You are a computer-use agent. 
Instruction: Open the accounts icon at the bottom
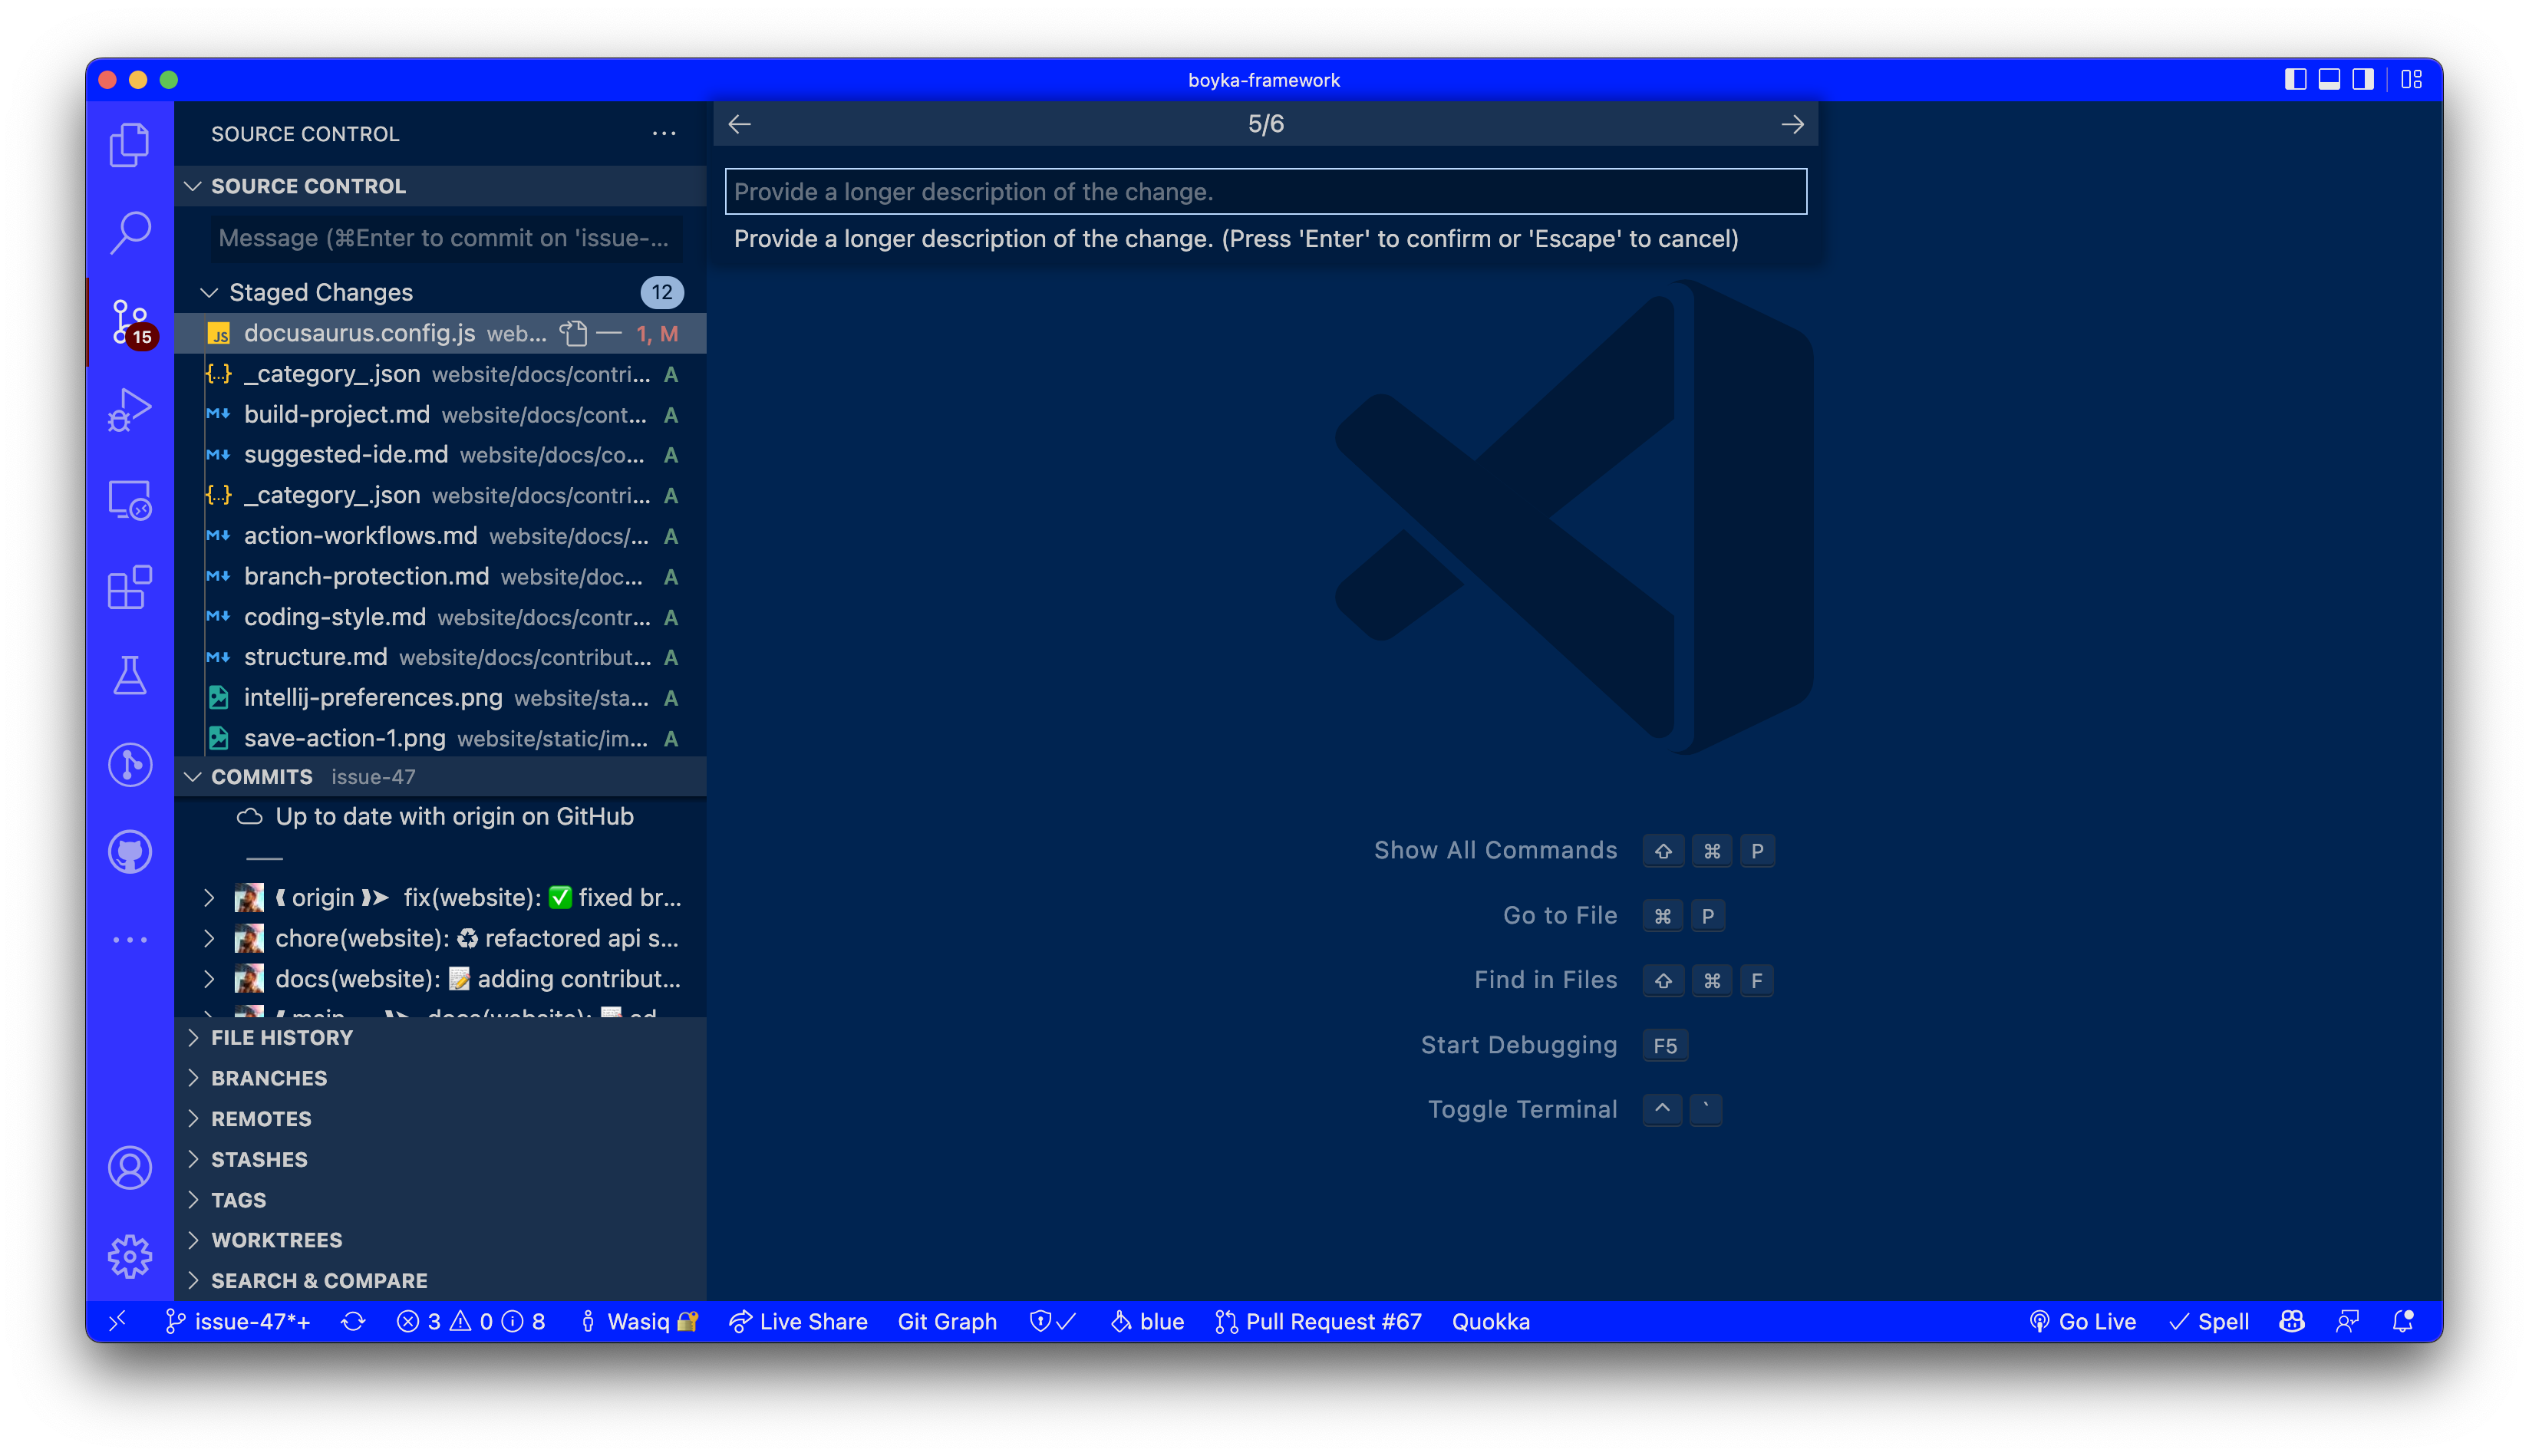pyautogui.click(x=129, y=1167)
